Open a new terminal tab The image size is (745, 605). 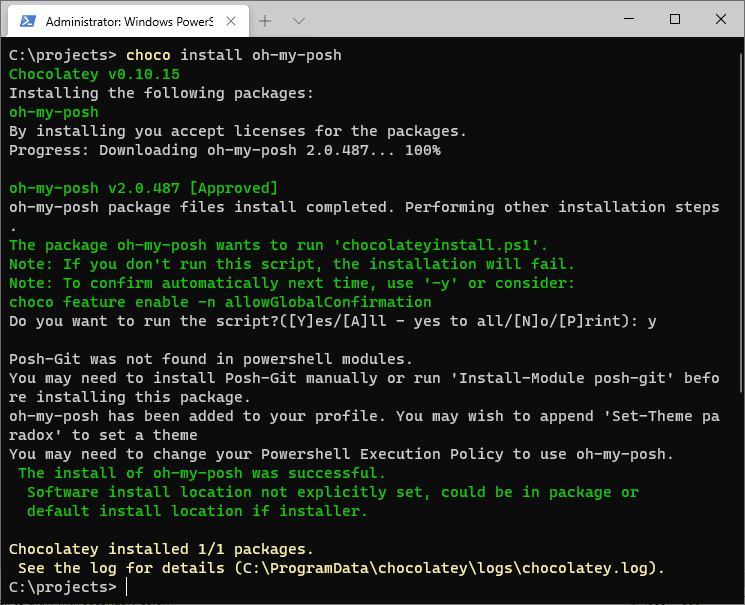point(265,21)
